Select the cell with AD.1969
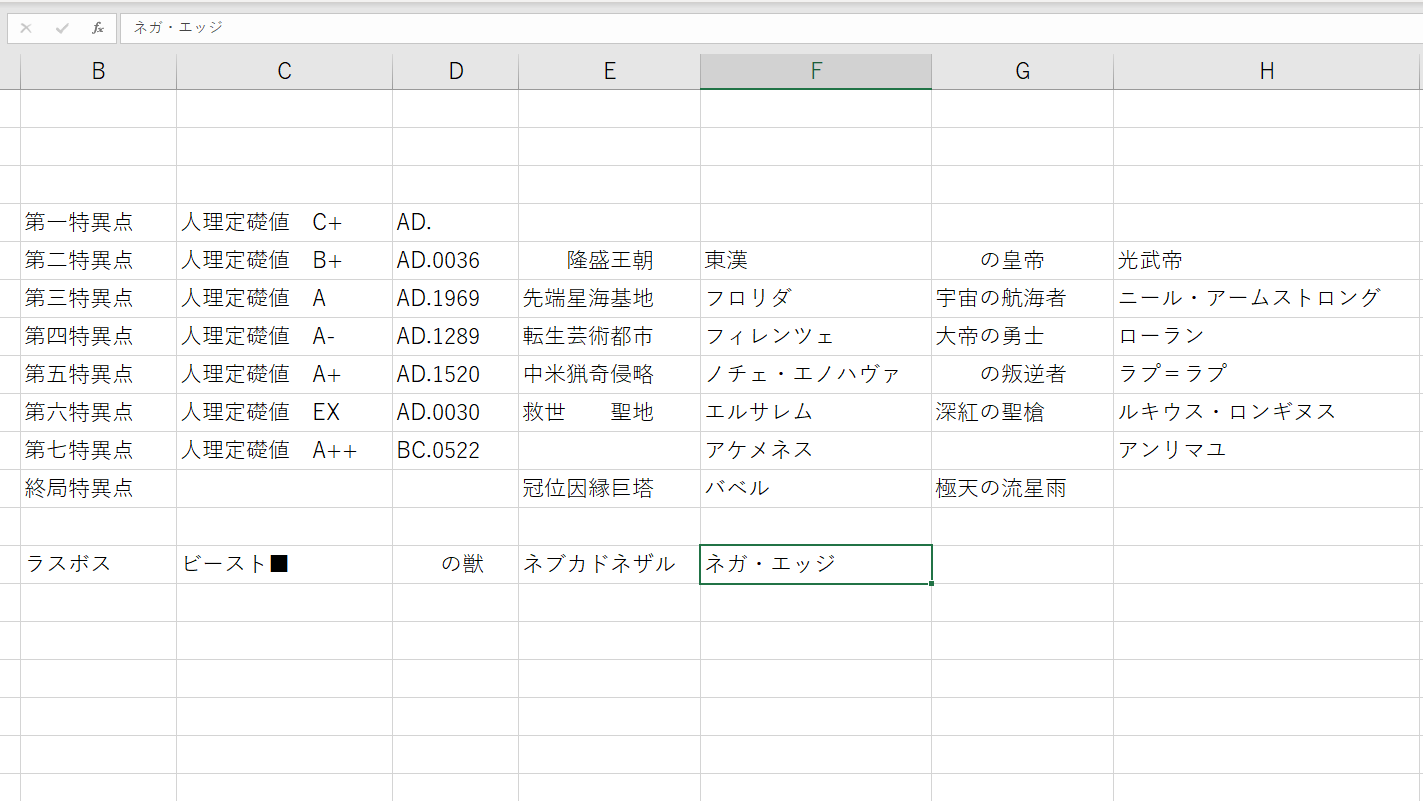 click(x=455, y=298)
